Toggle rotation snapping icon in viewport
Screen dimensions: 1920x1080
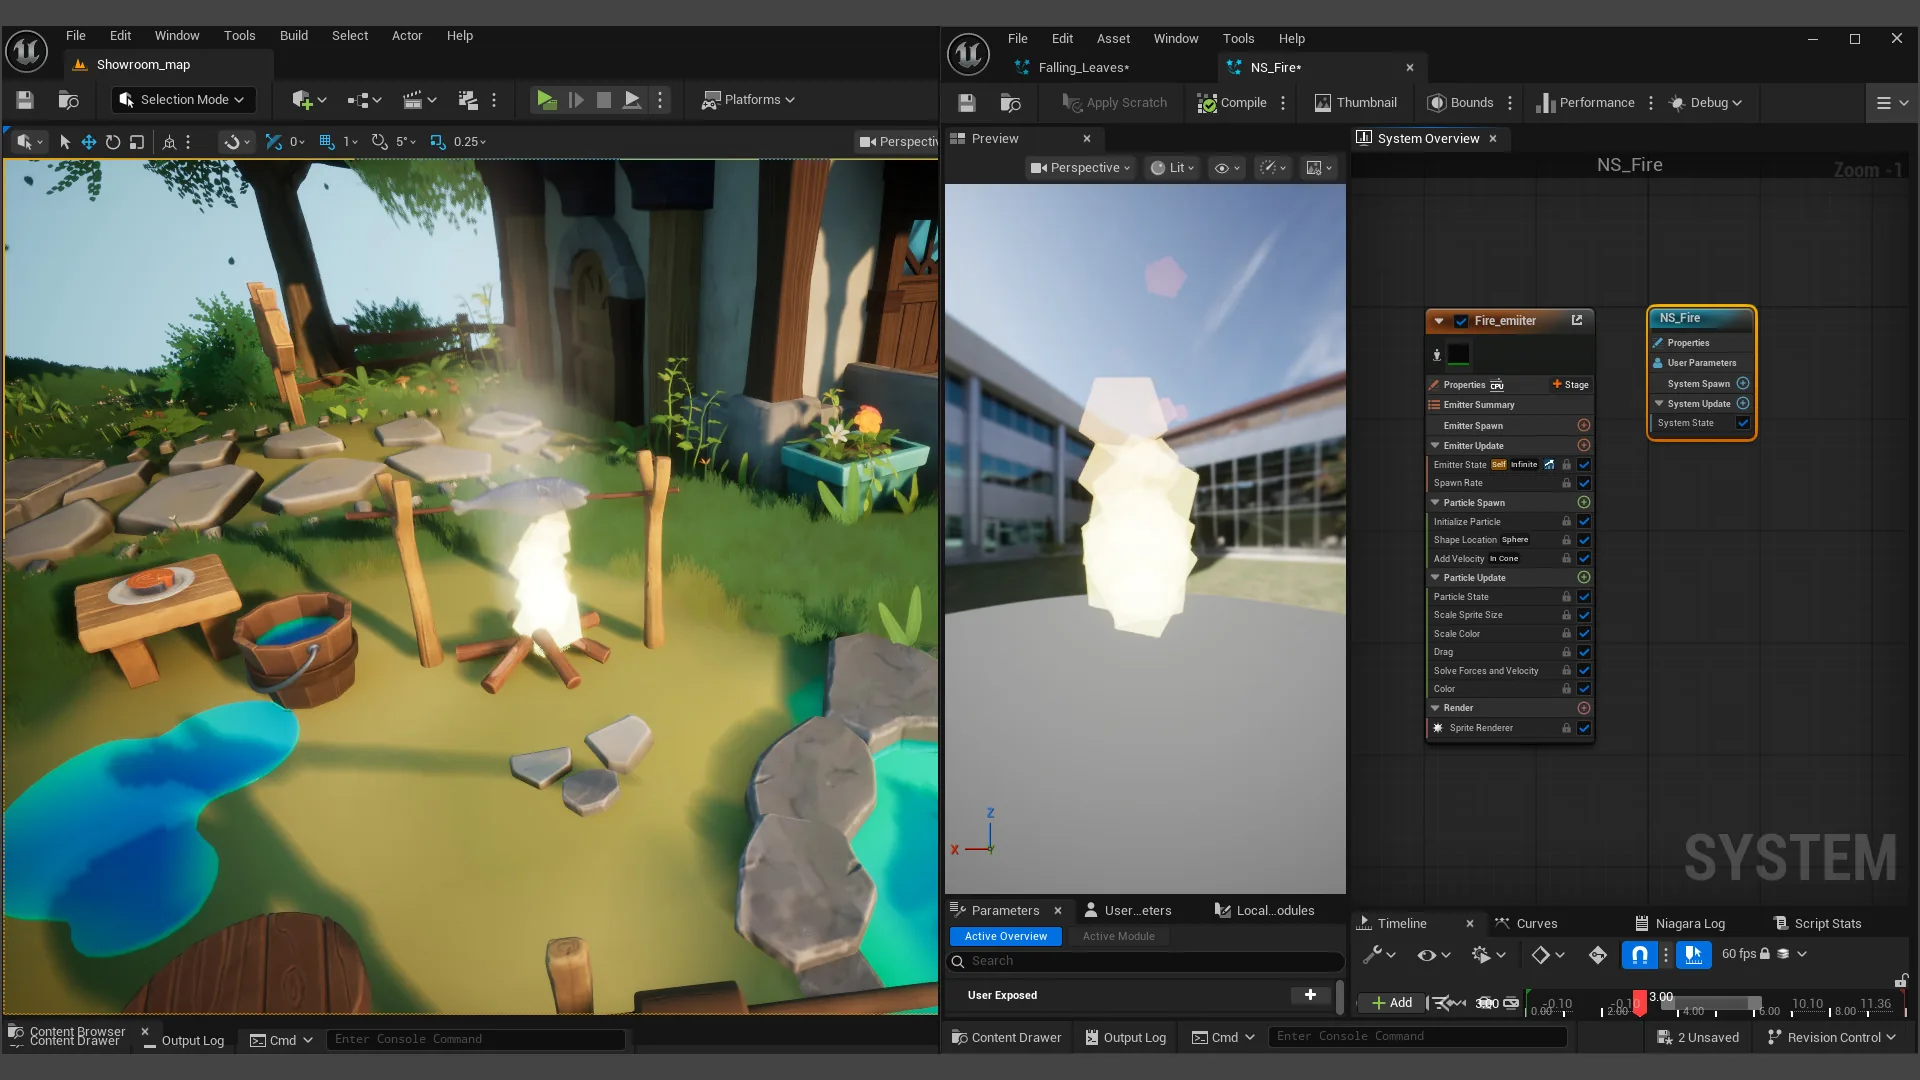click(379, 142)
